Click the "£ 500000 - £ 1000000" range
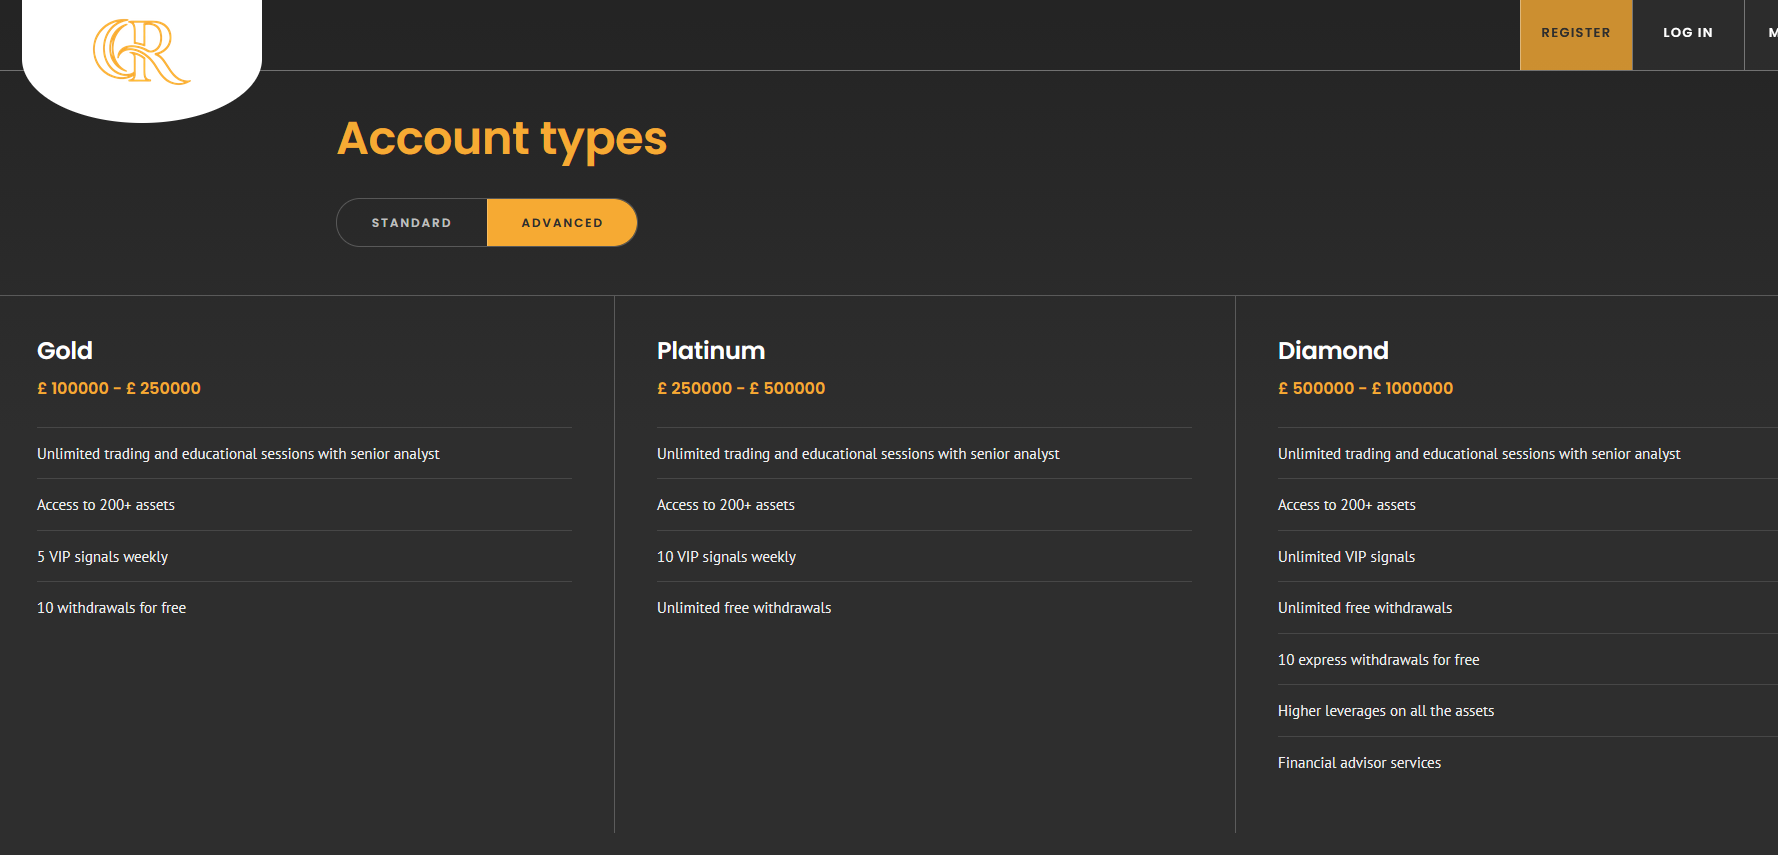The width and height of the screenshot is (1778, 855). pos(1365,388)
